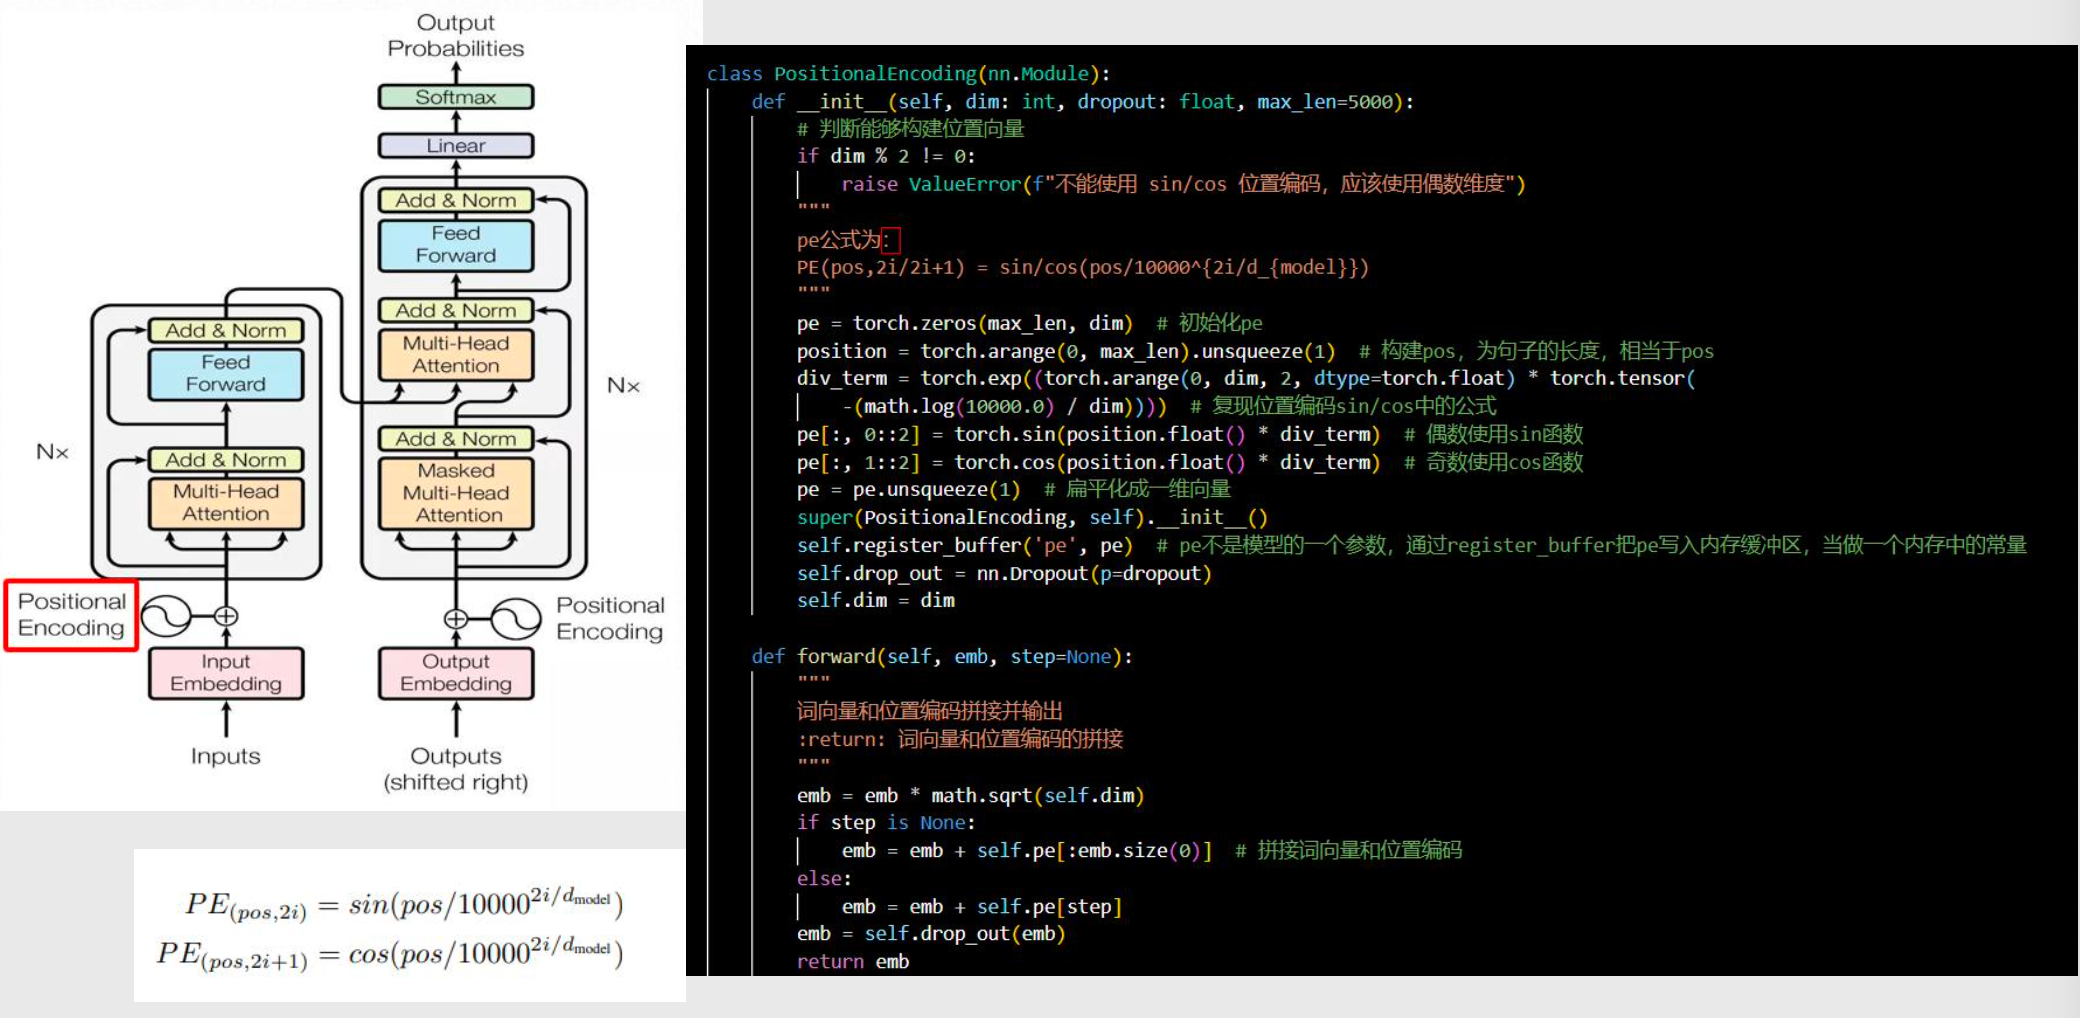The width and height of the screenshot is (2080, 1018).
Task: Click the "else:" line
Action: [x=824, y=879]
